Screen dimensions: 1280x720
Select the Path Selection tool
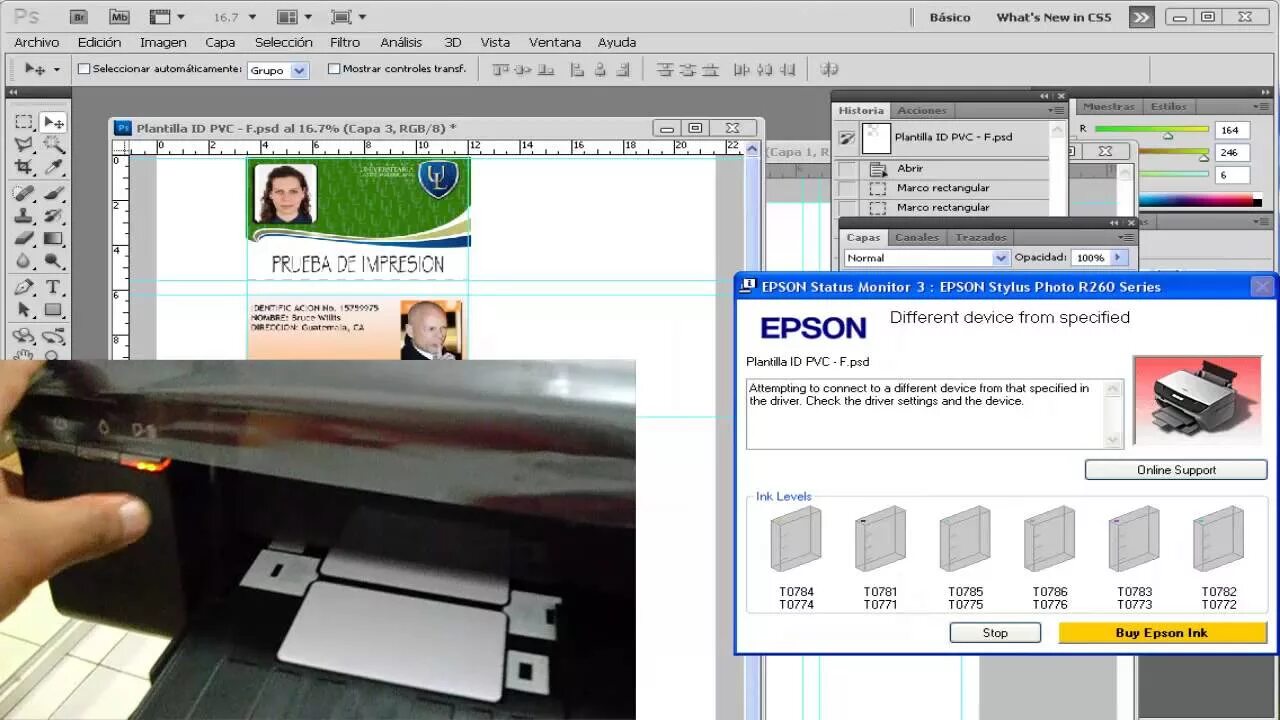pos(24,310)
